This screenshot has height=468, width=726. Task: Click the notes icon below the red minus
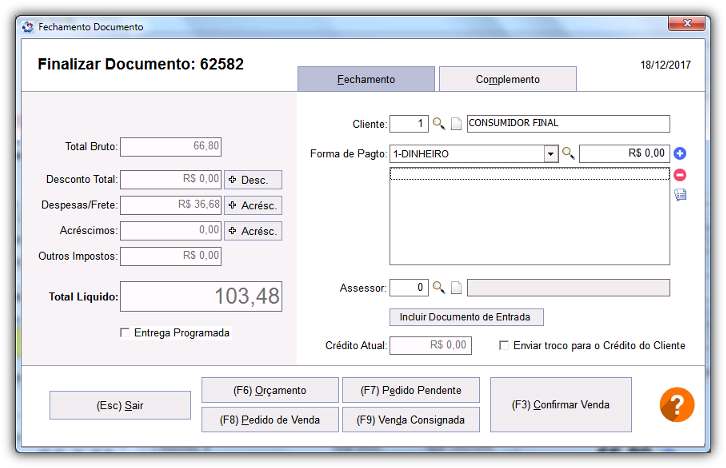[x=680, y=195]
